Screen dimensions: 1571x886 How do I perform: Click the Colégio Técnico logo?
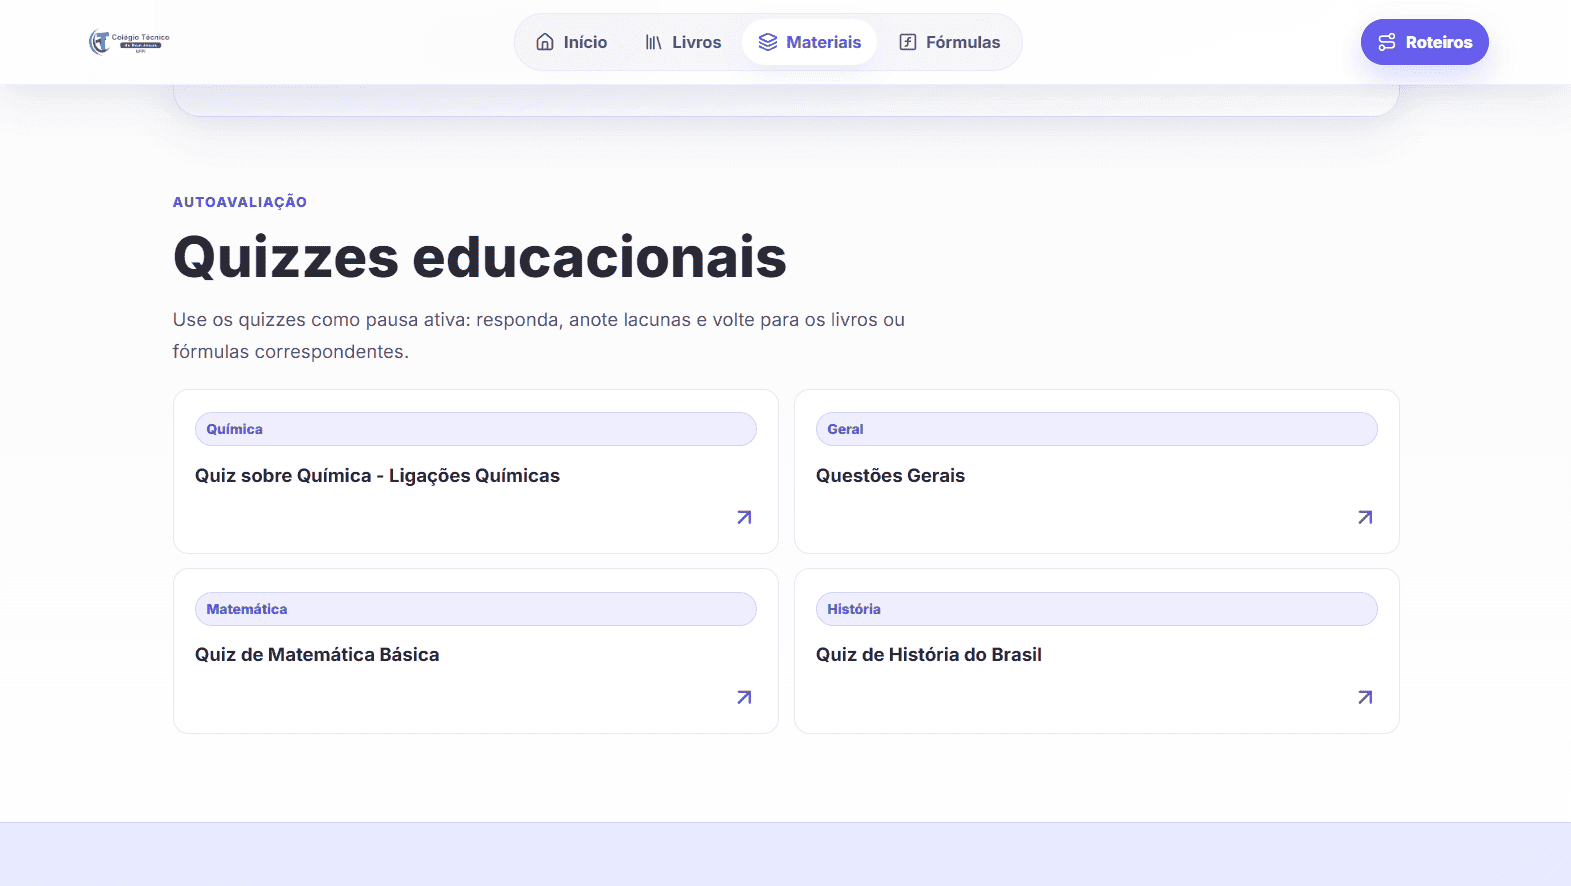[x=129, y=42]
